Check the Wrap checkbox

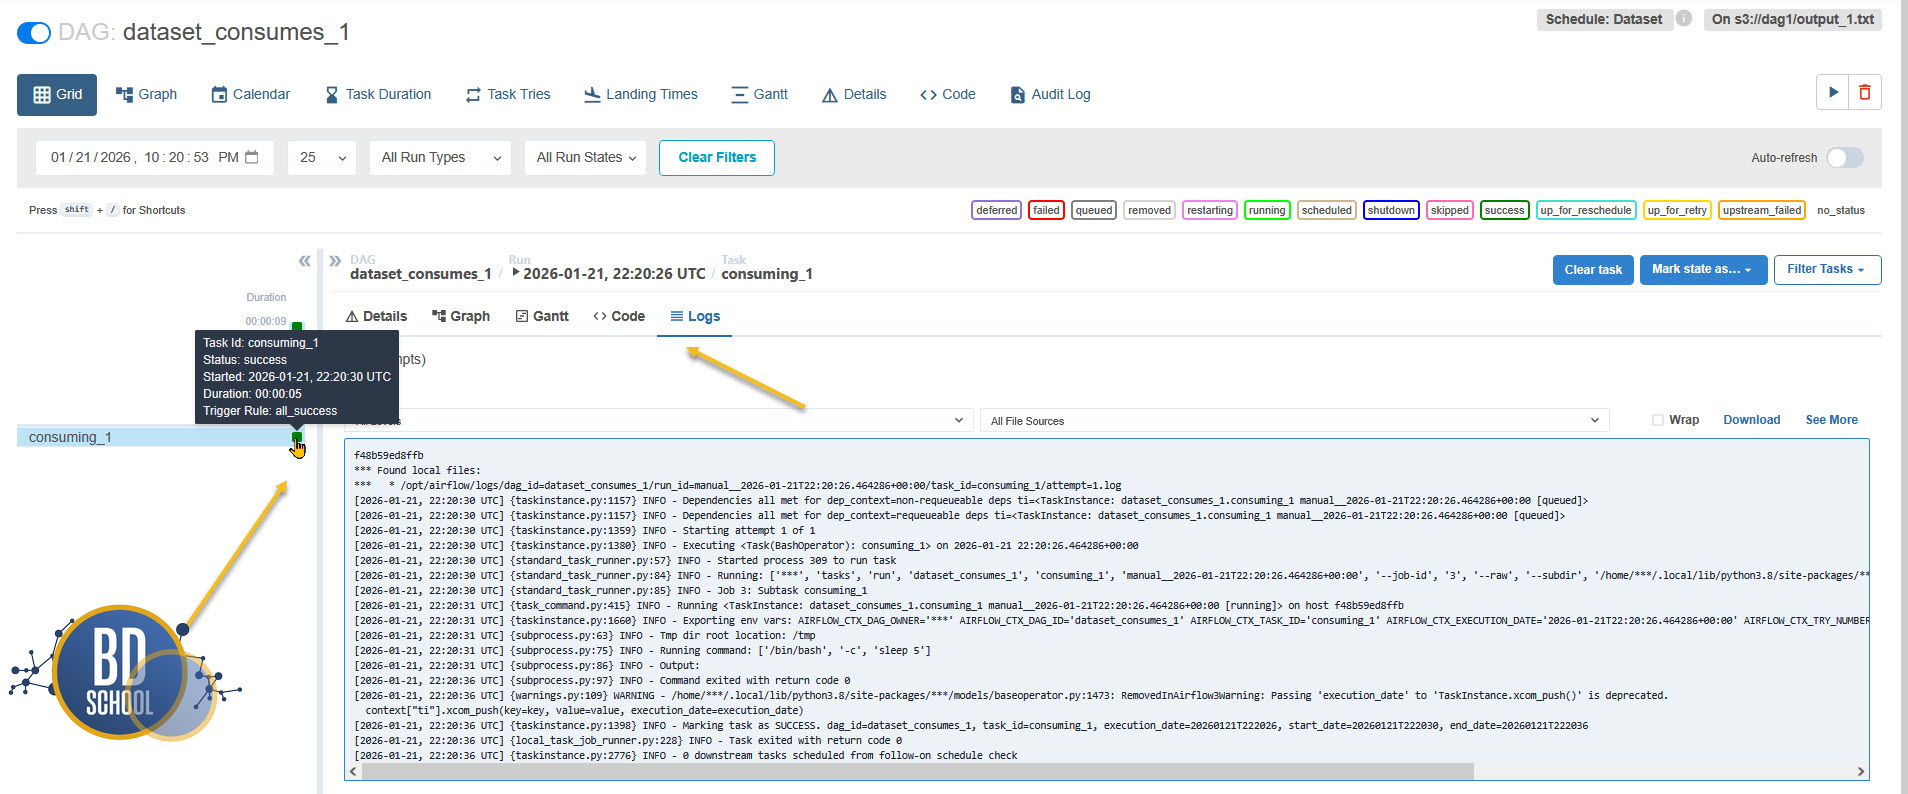click(1658, 420)
